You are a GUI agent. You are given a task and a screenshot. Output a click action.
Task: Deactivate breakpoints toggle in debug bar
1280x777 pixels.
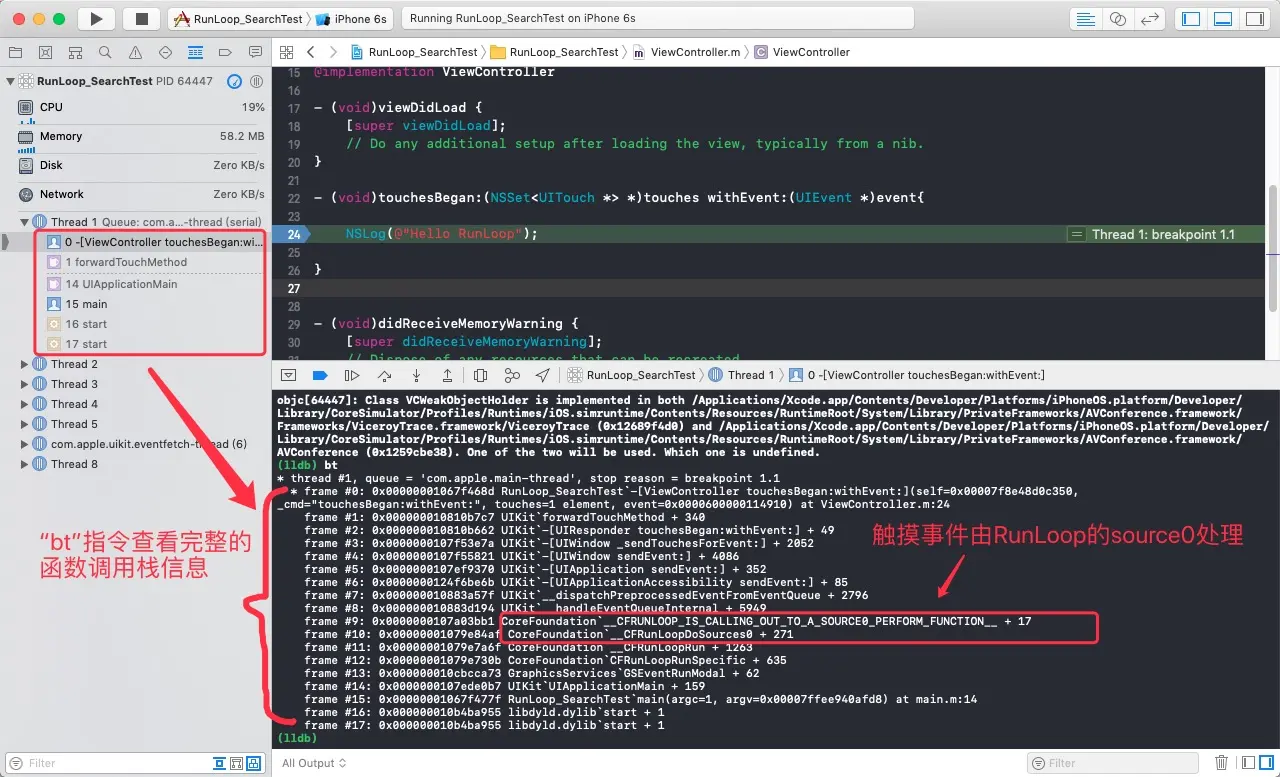coord(320,375)
